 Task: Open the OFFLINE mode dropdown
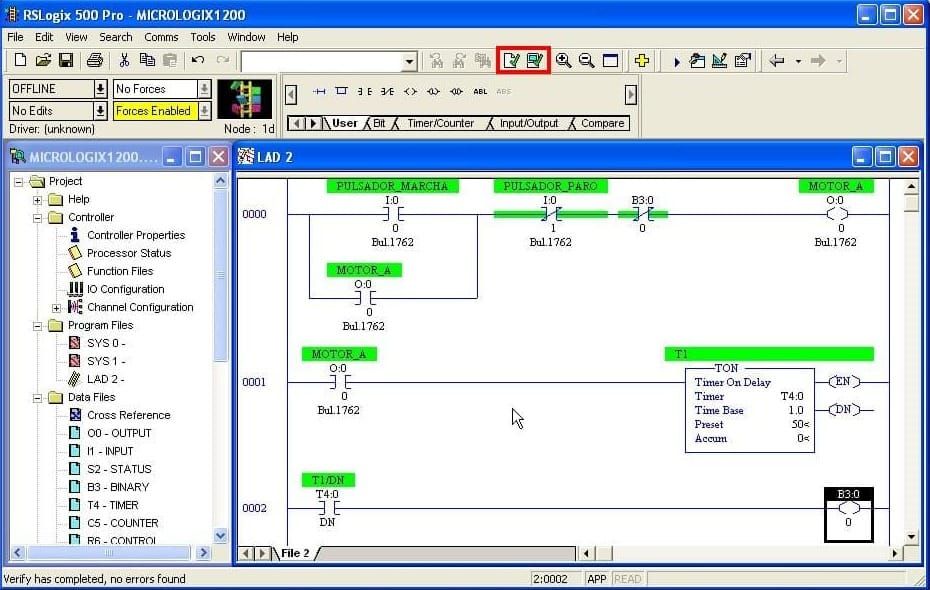click(100, 89)
